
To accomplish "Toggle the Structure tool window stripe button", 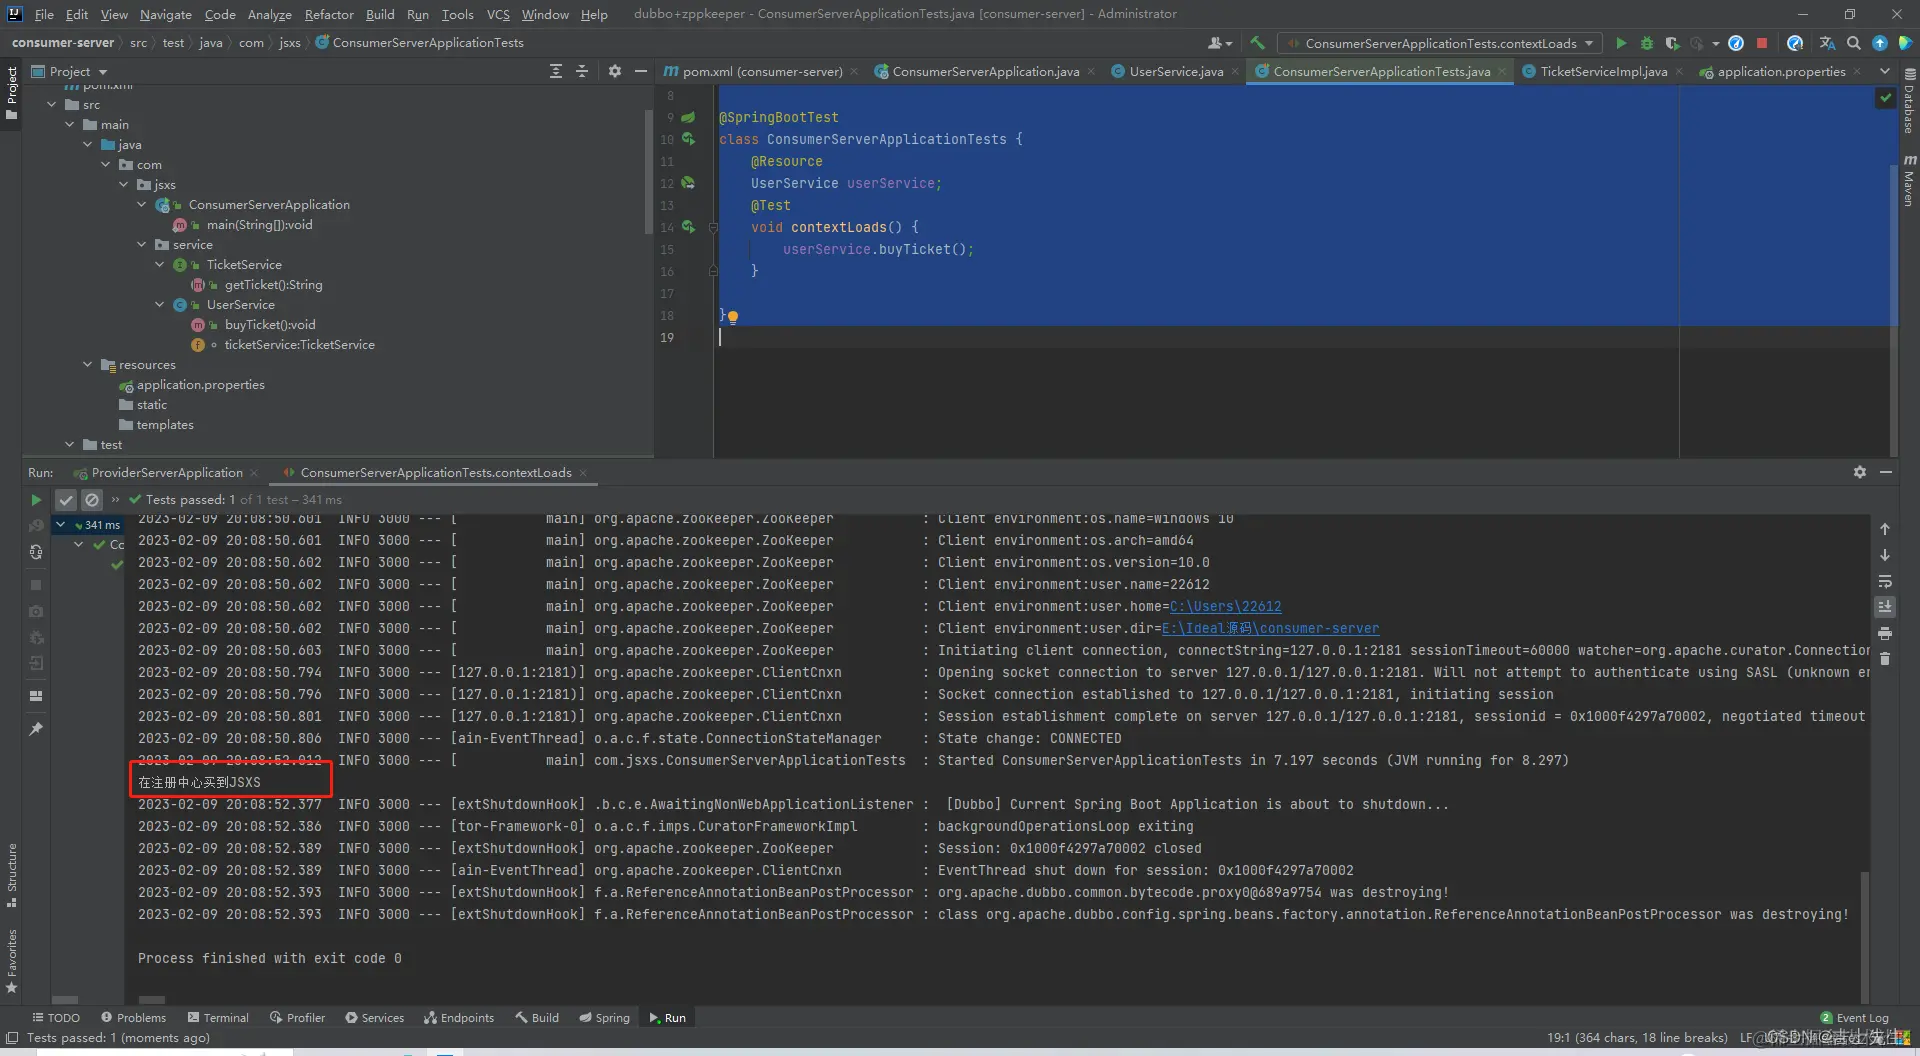I will (x=12, y=875).
